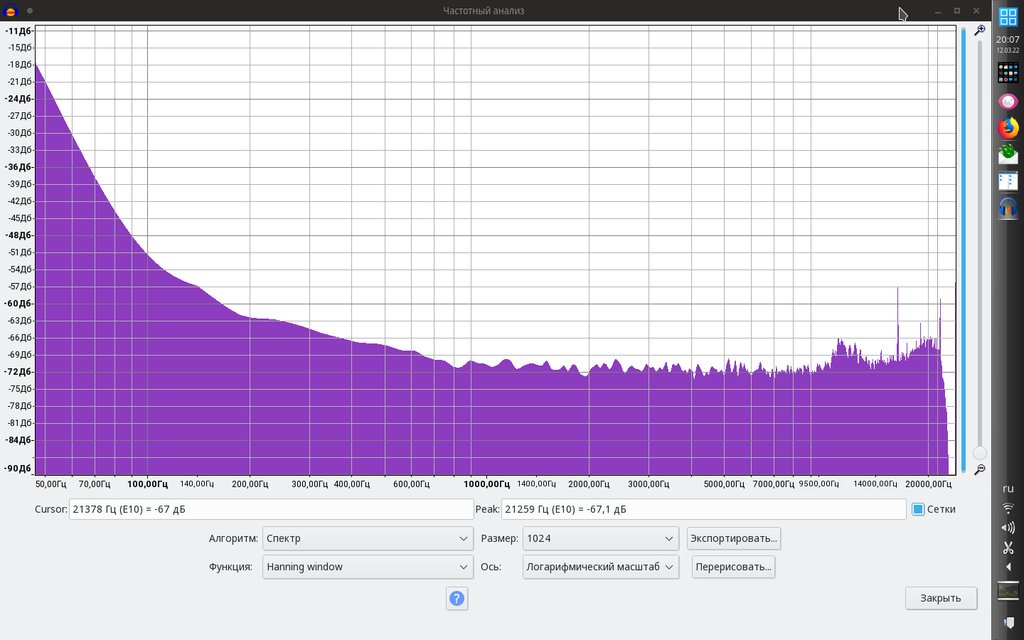
Task: Click the -90дБ level axis label
Action: pos(19,469)
